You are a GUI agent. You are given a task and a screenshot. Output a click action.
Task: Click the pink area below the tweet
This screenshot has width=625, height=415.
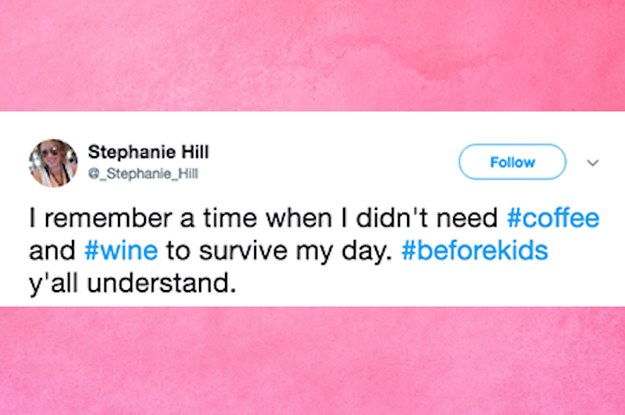pos(312,360)
